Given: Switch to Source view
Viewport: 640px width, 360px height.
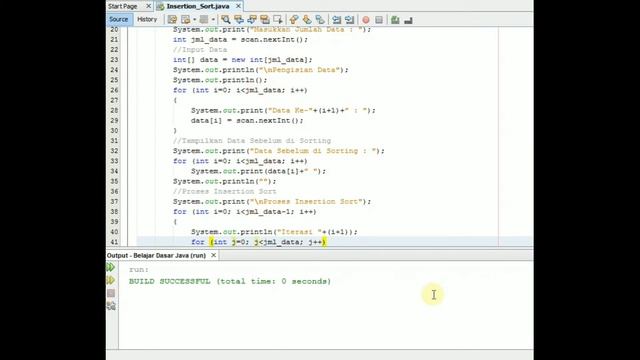Looking at the screenshot, I should click(119, 19).
